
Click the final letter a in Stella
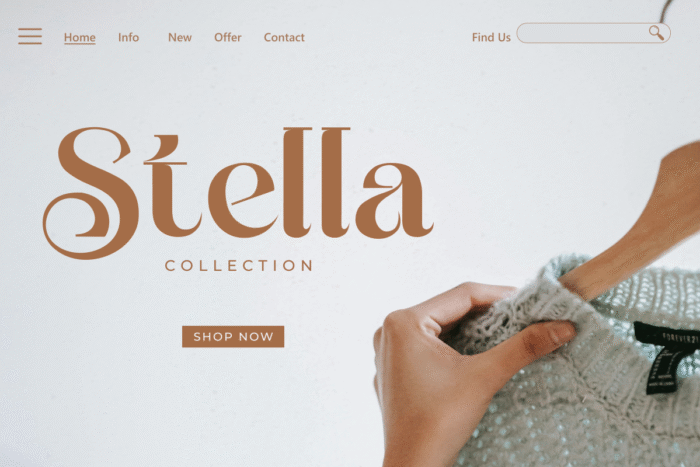(395, 200)
